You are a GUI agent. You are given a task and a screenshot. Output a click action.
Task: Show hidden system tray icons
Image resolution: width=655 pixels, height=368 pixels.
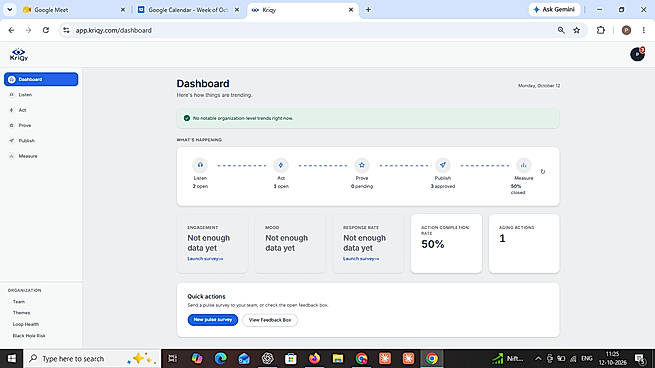(538, 358)
